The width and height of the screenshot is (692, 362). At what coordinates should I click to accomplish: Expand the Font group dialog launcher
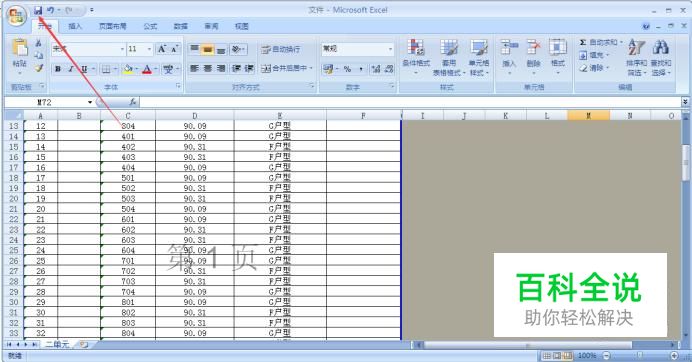point(178,86)
